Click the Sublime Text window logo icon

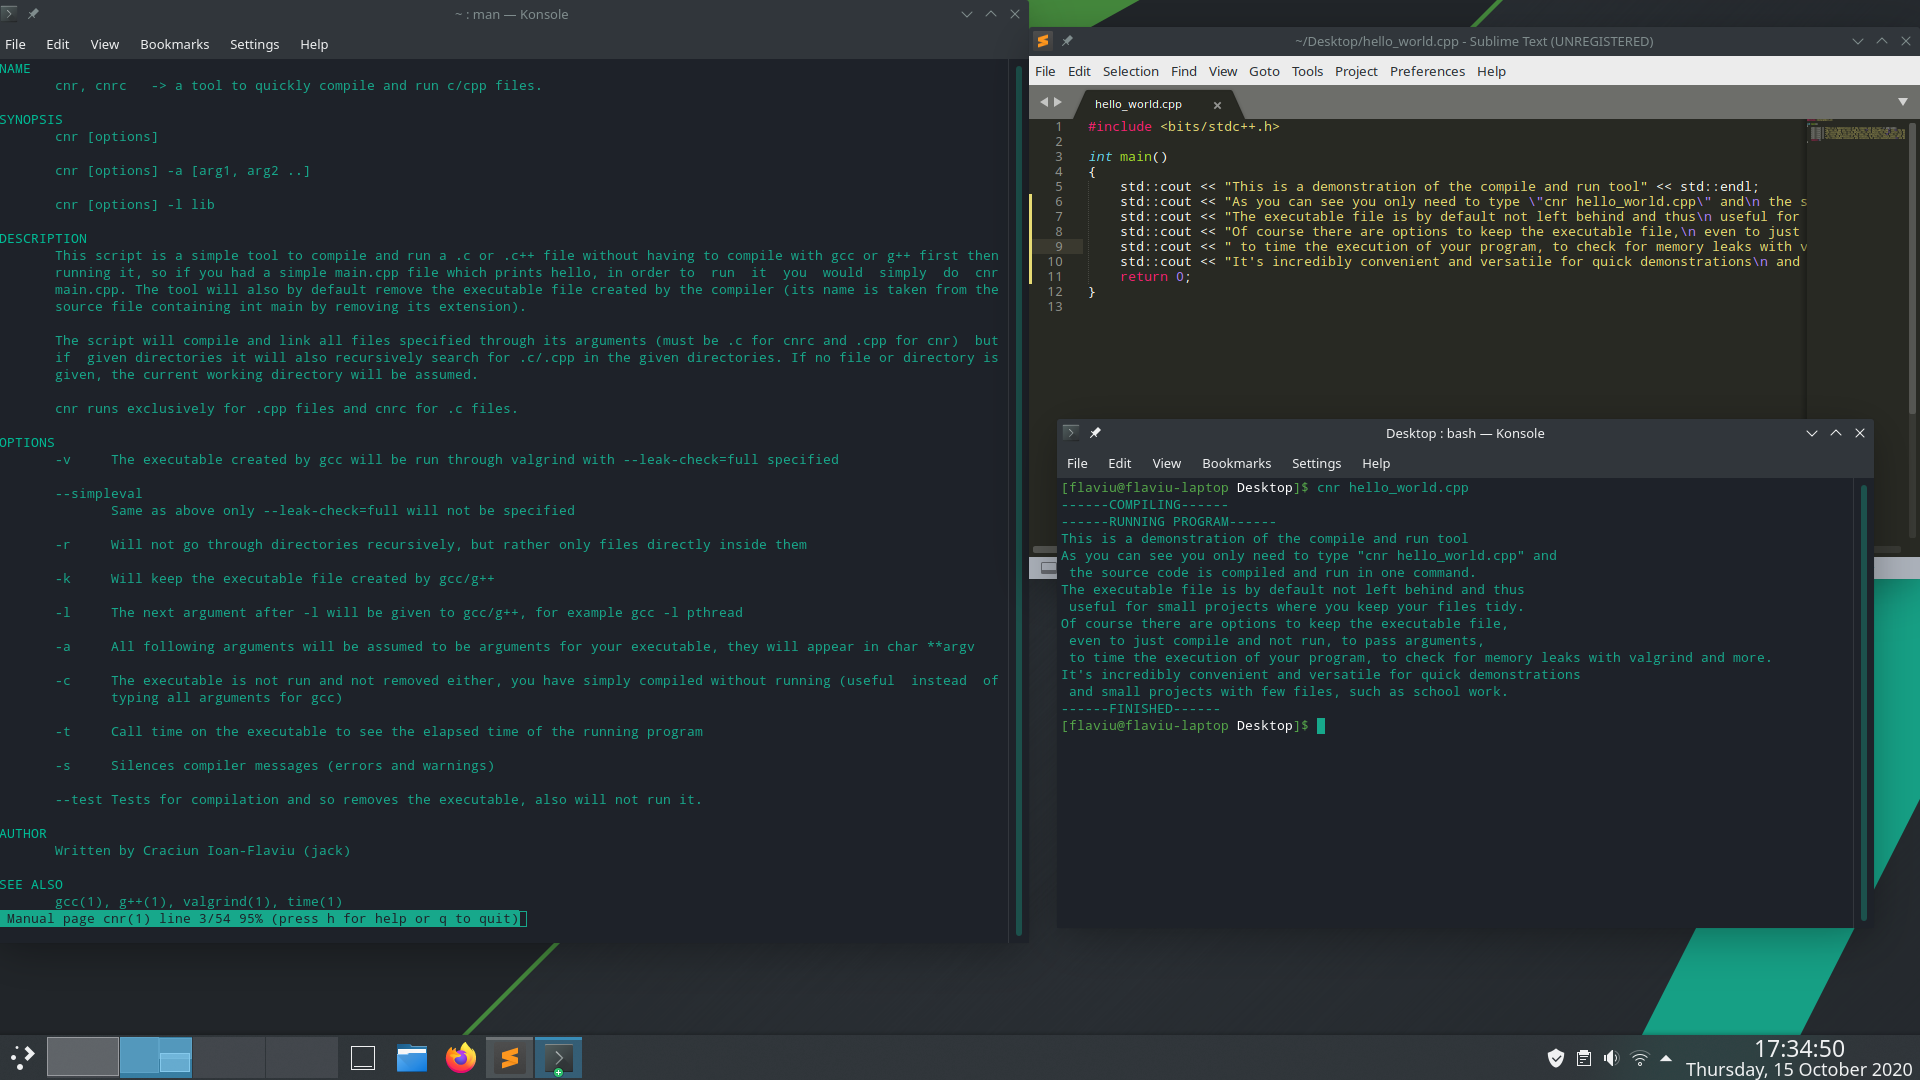coord(1042,41)
